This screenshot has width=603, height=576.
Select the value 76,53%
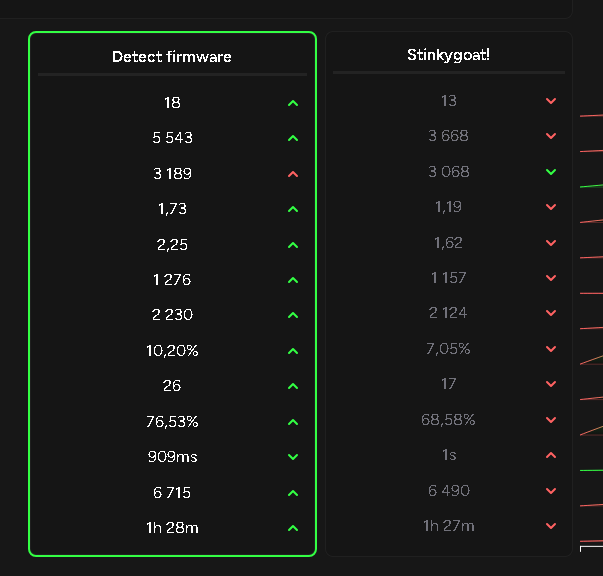coord(172,422)
